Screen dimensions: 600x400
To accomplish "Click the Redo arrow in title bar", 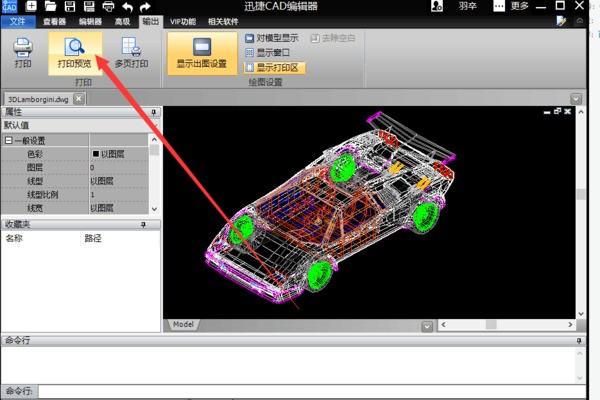I will [146, 7].
